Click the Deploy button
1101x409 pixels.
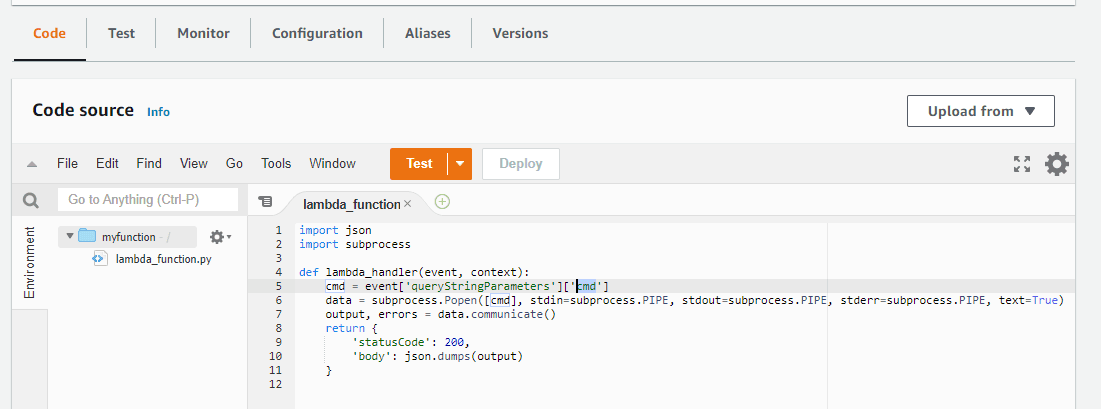(x=520, y=164)
